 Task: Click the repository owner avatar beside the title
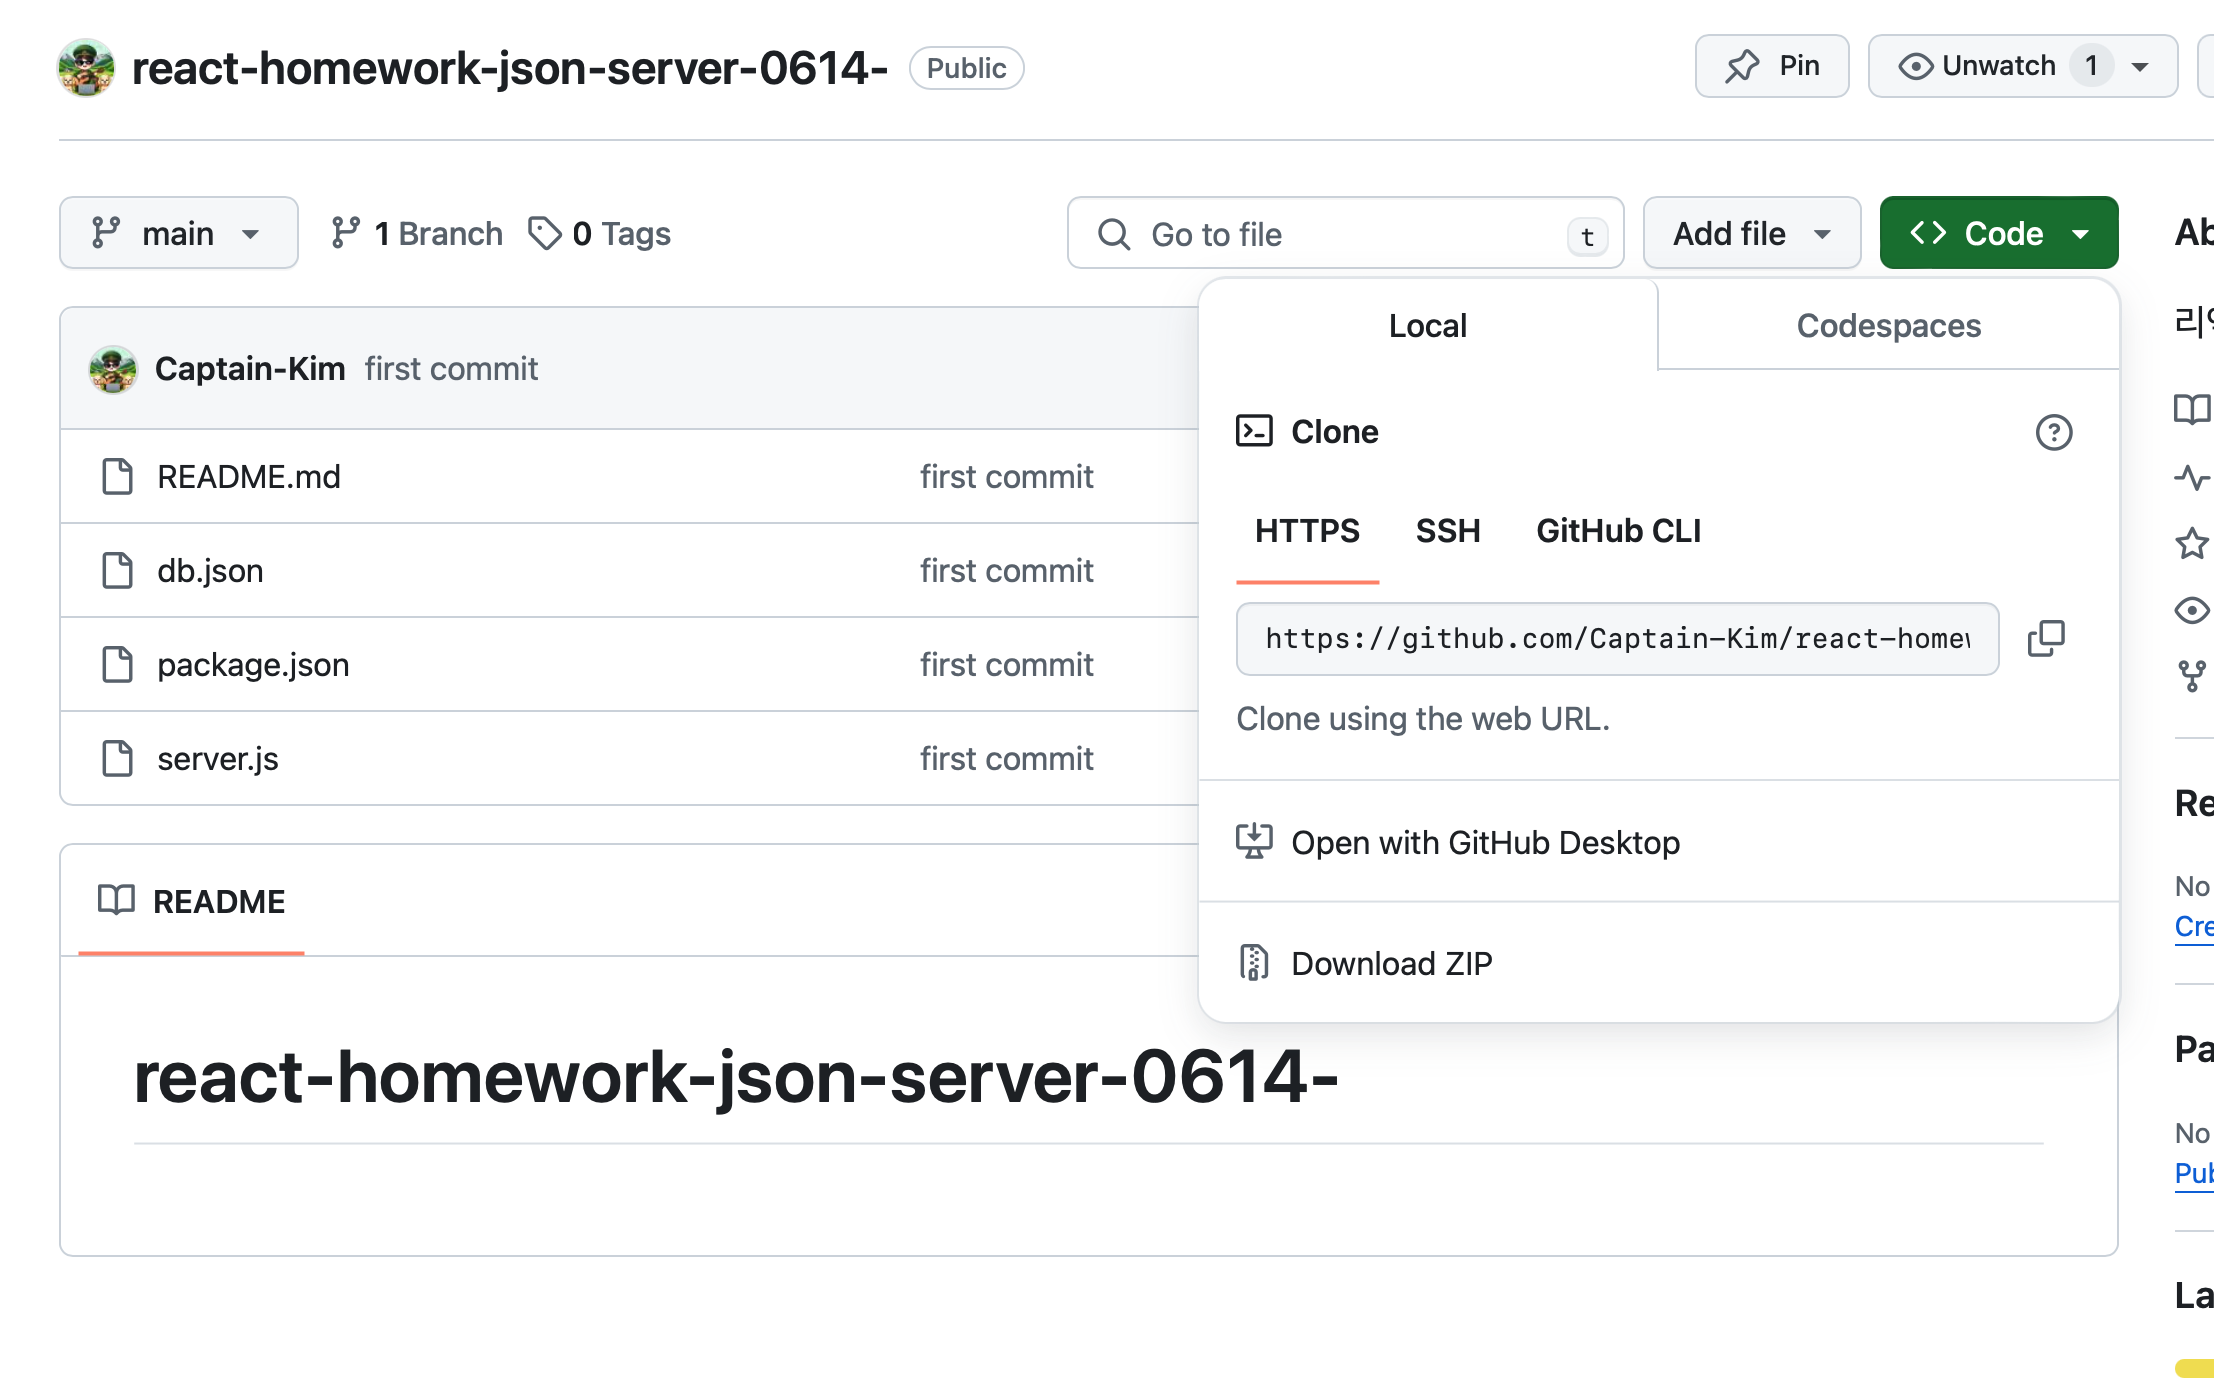pyautogui.click(x=86, y=68)
